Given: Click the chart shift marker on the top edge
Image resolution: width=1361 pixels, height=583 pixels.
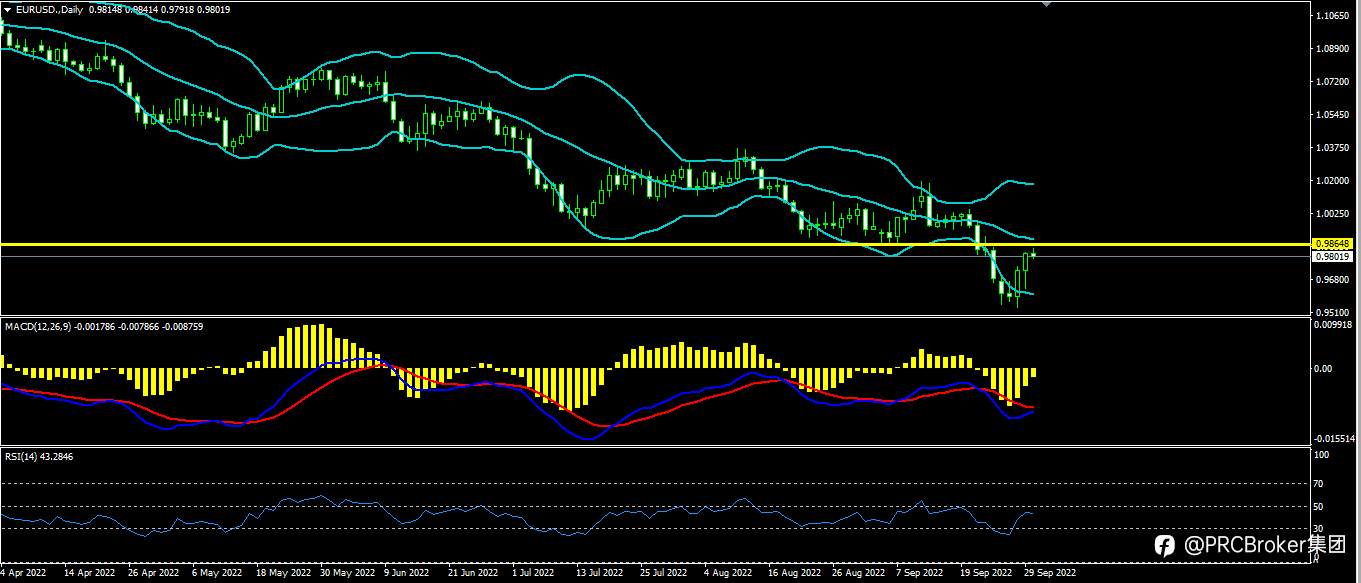Looking at the screenshot, I should 1046,4.
